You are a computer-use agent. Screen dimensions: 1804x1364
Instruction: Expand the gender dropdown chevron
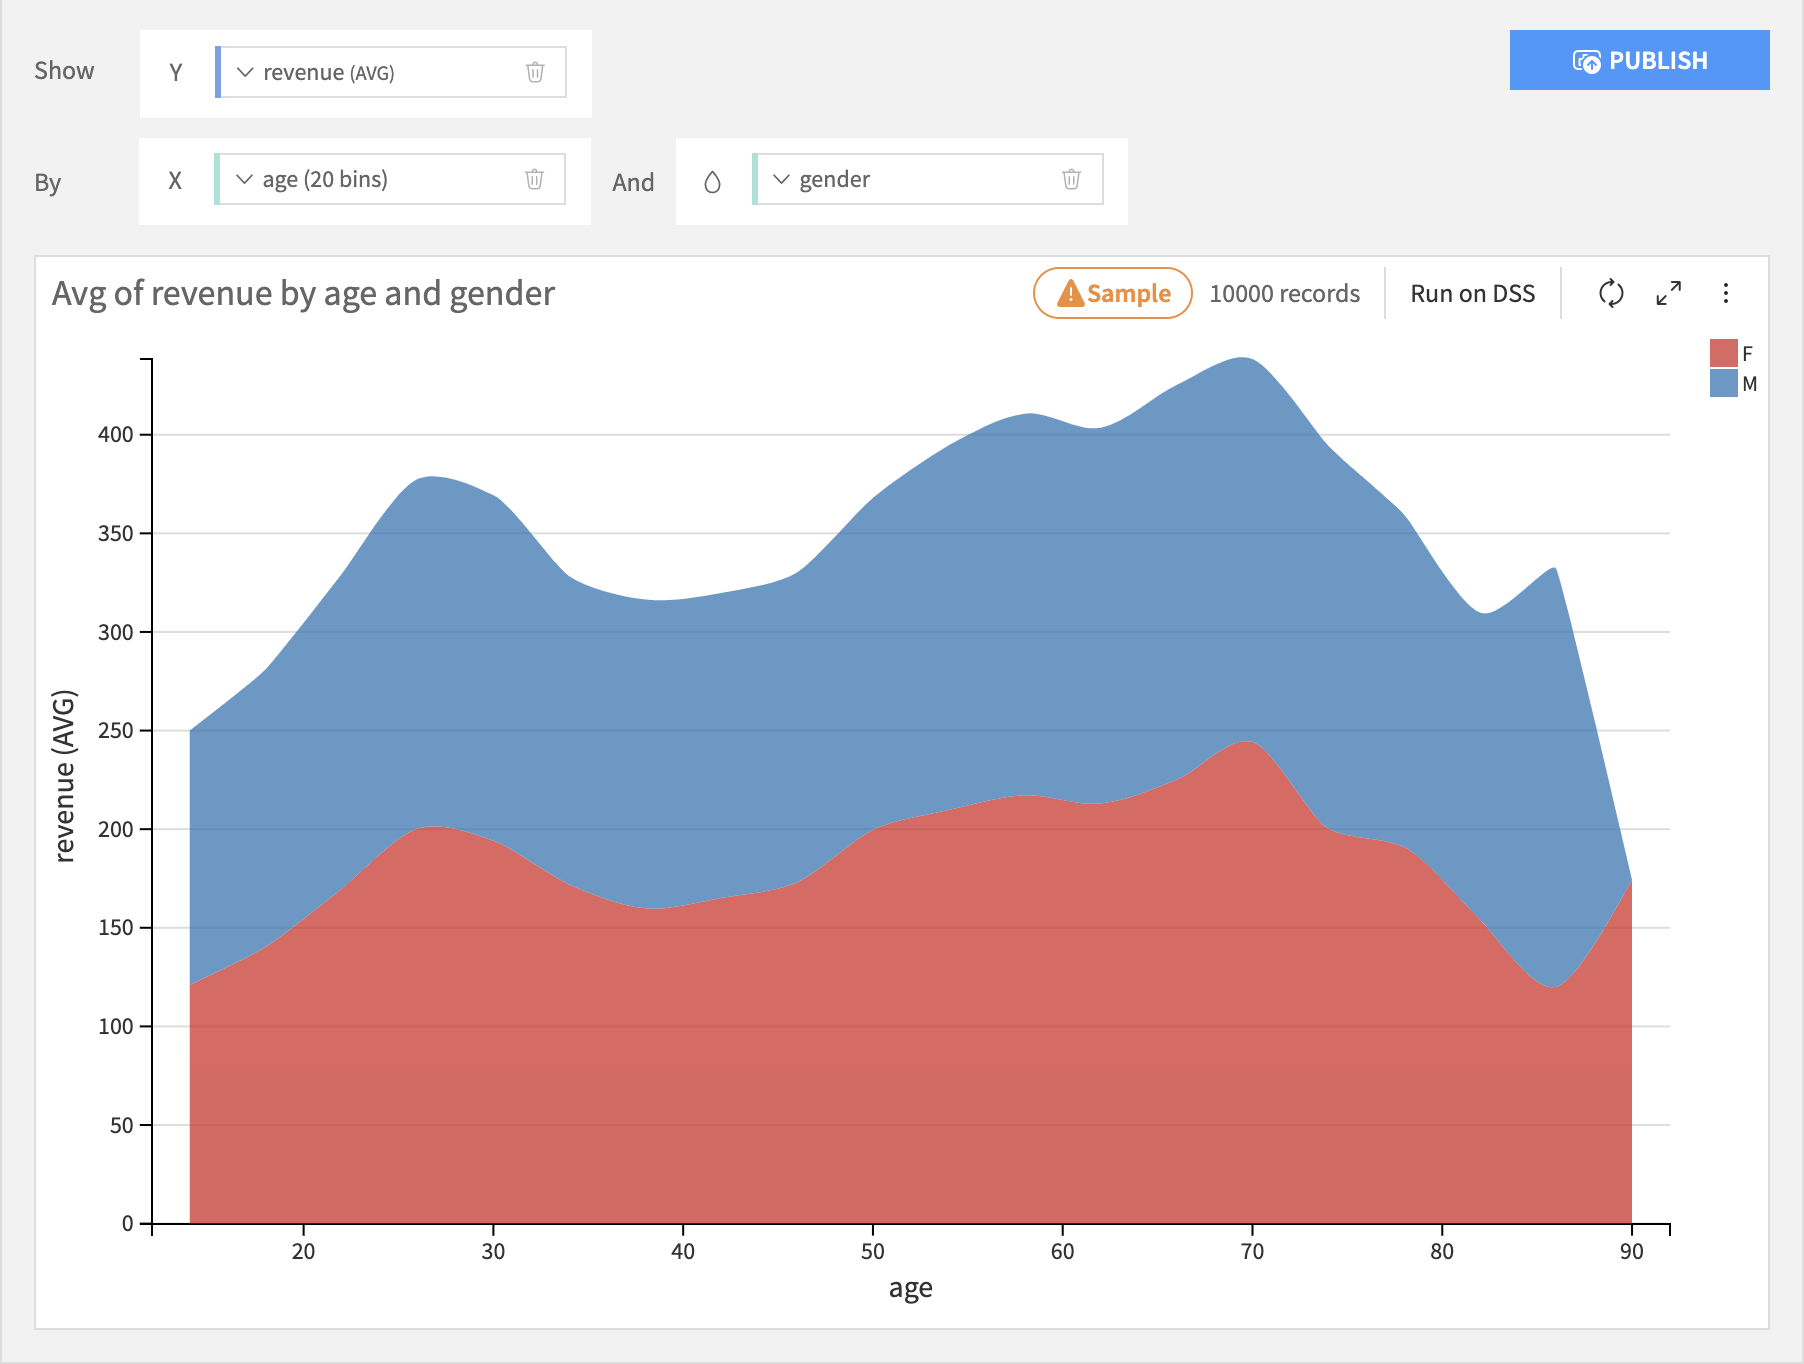(781, 179)
